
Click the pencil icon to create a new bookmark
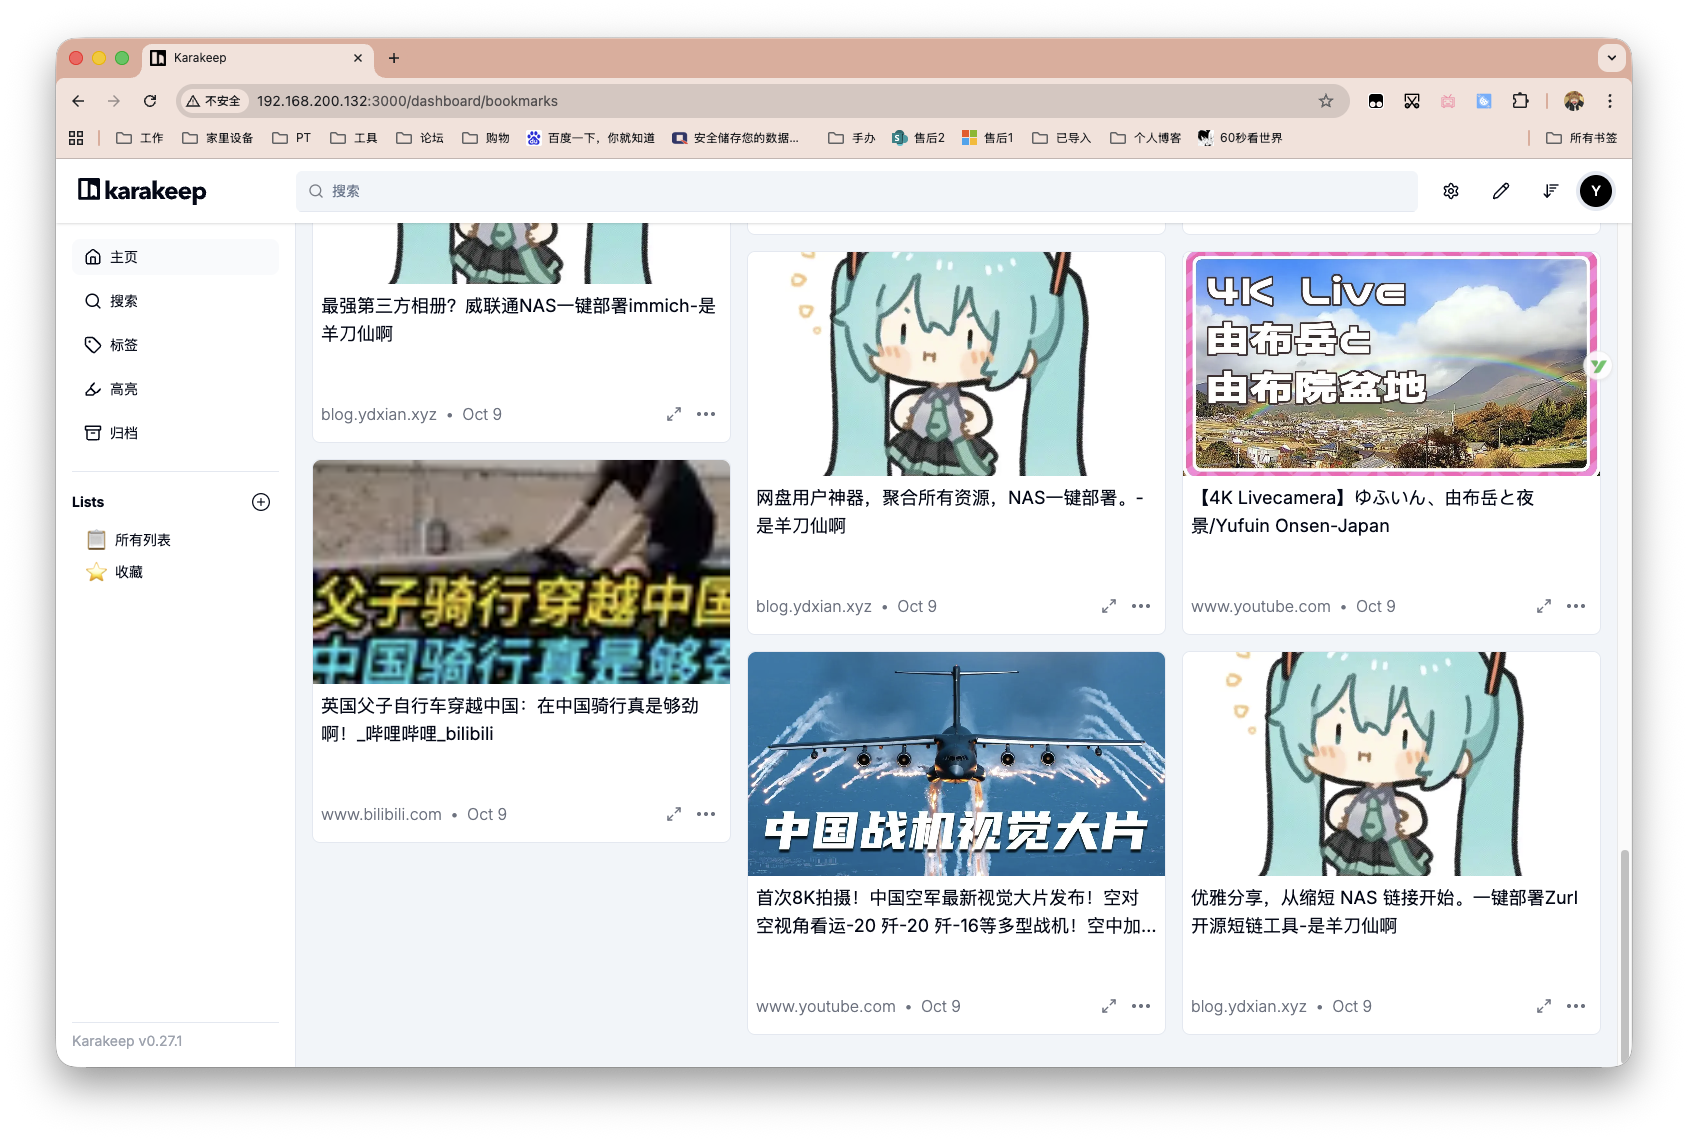(x=1500, y=190)
